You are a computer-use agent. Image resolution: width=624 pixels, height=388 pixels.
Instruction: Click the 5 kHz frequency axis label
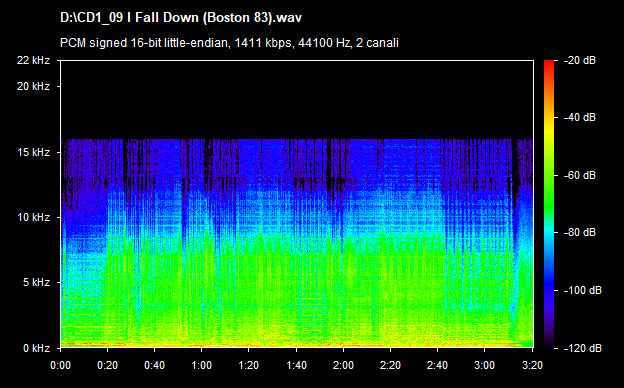pos(36,283)
